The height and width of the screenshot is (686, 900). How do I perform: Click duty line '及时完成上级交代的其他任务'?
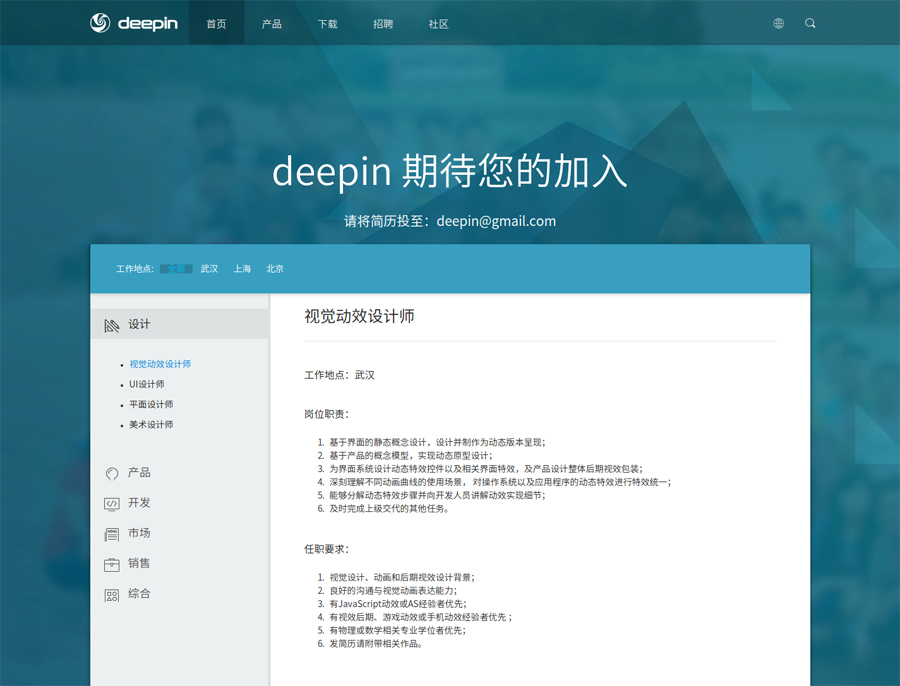click(389, 509)
